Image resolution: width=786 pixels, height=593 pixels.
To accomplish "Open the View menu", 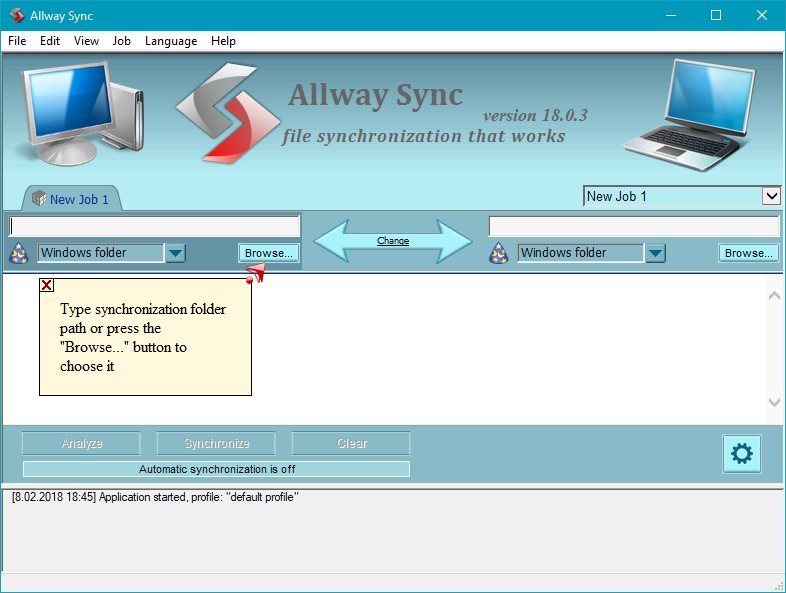I will click(x=86, y=41).
